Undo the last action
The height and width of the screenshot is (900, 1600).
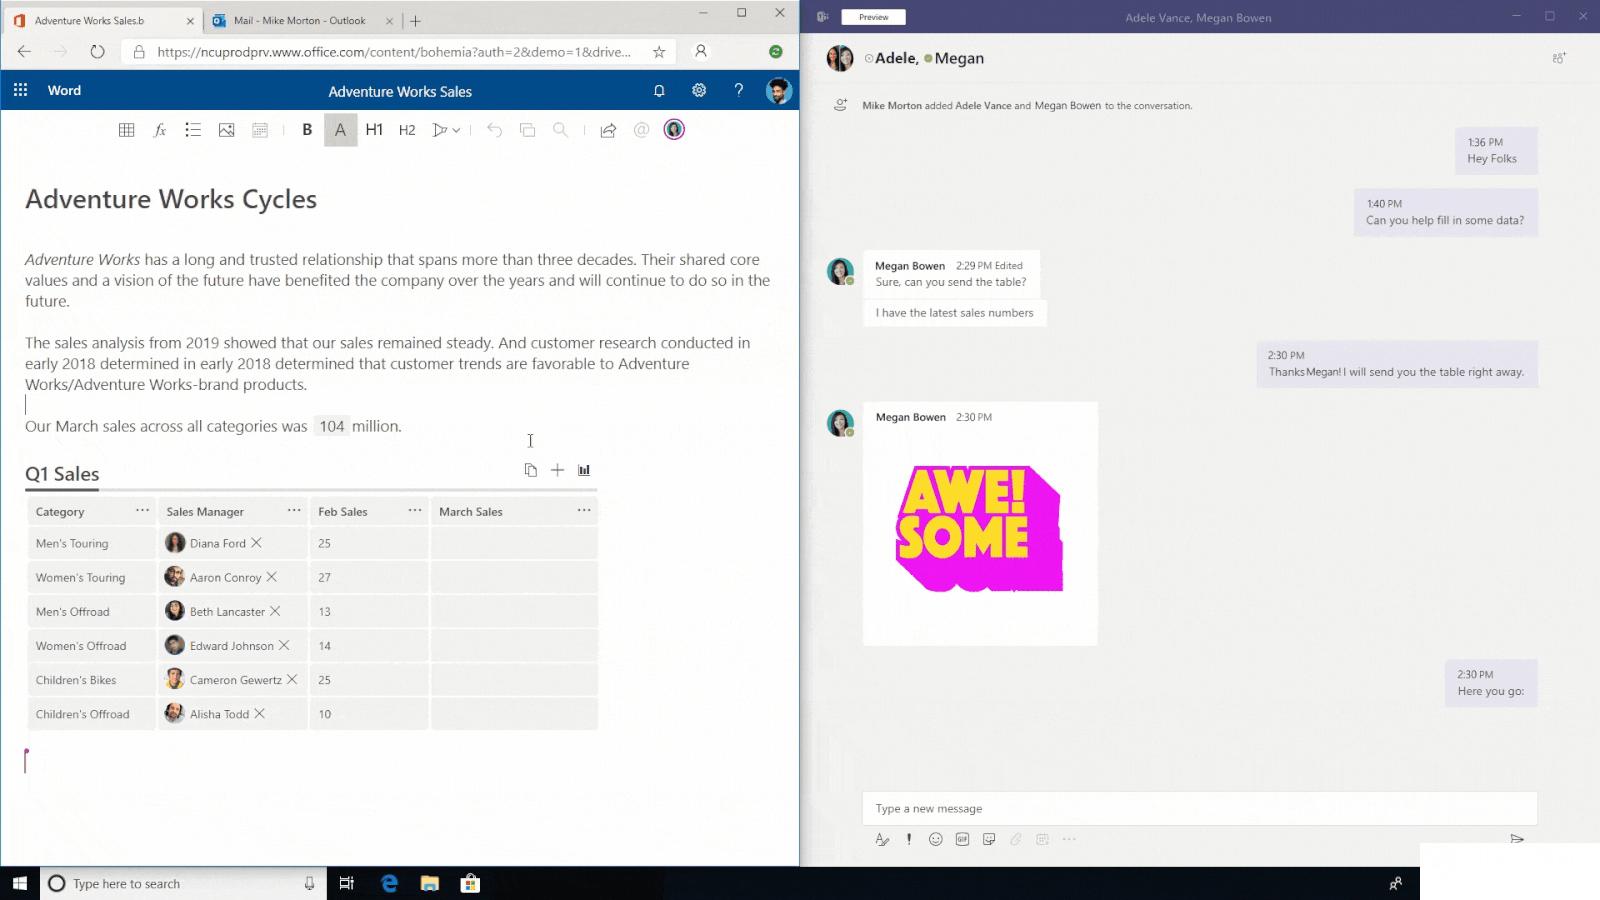pos(494,130)
